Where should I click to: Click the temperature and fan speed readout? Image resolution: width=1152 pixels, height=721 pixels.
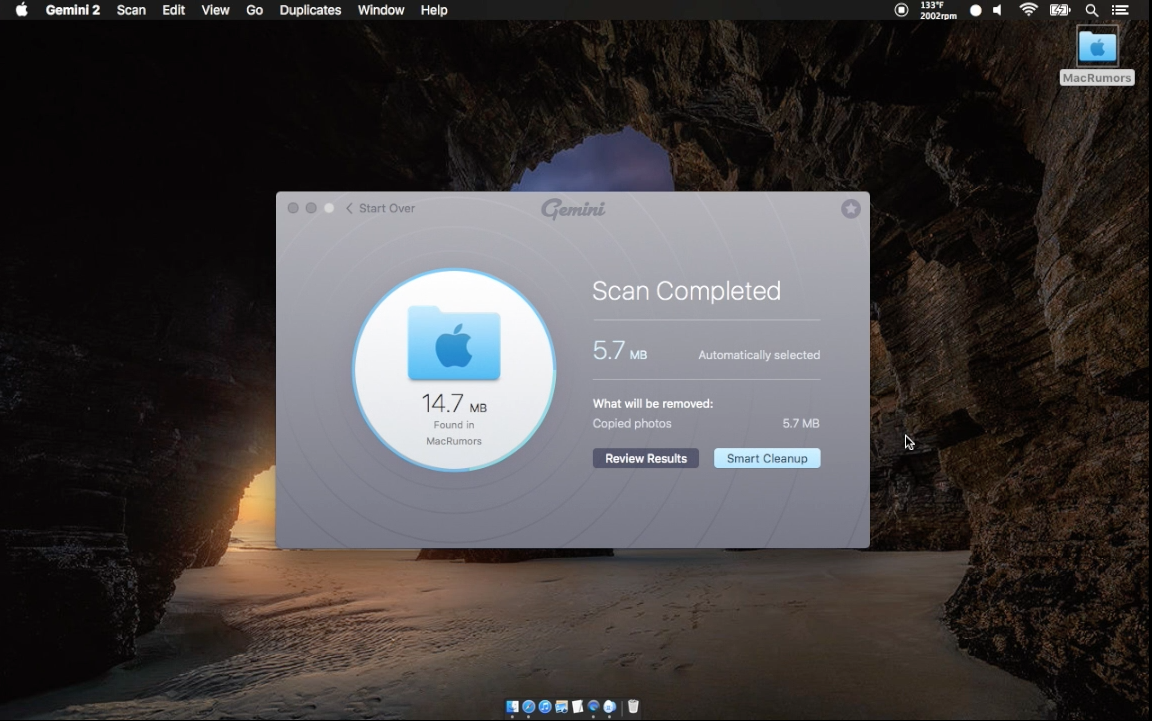point(938,10)
